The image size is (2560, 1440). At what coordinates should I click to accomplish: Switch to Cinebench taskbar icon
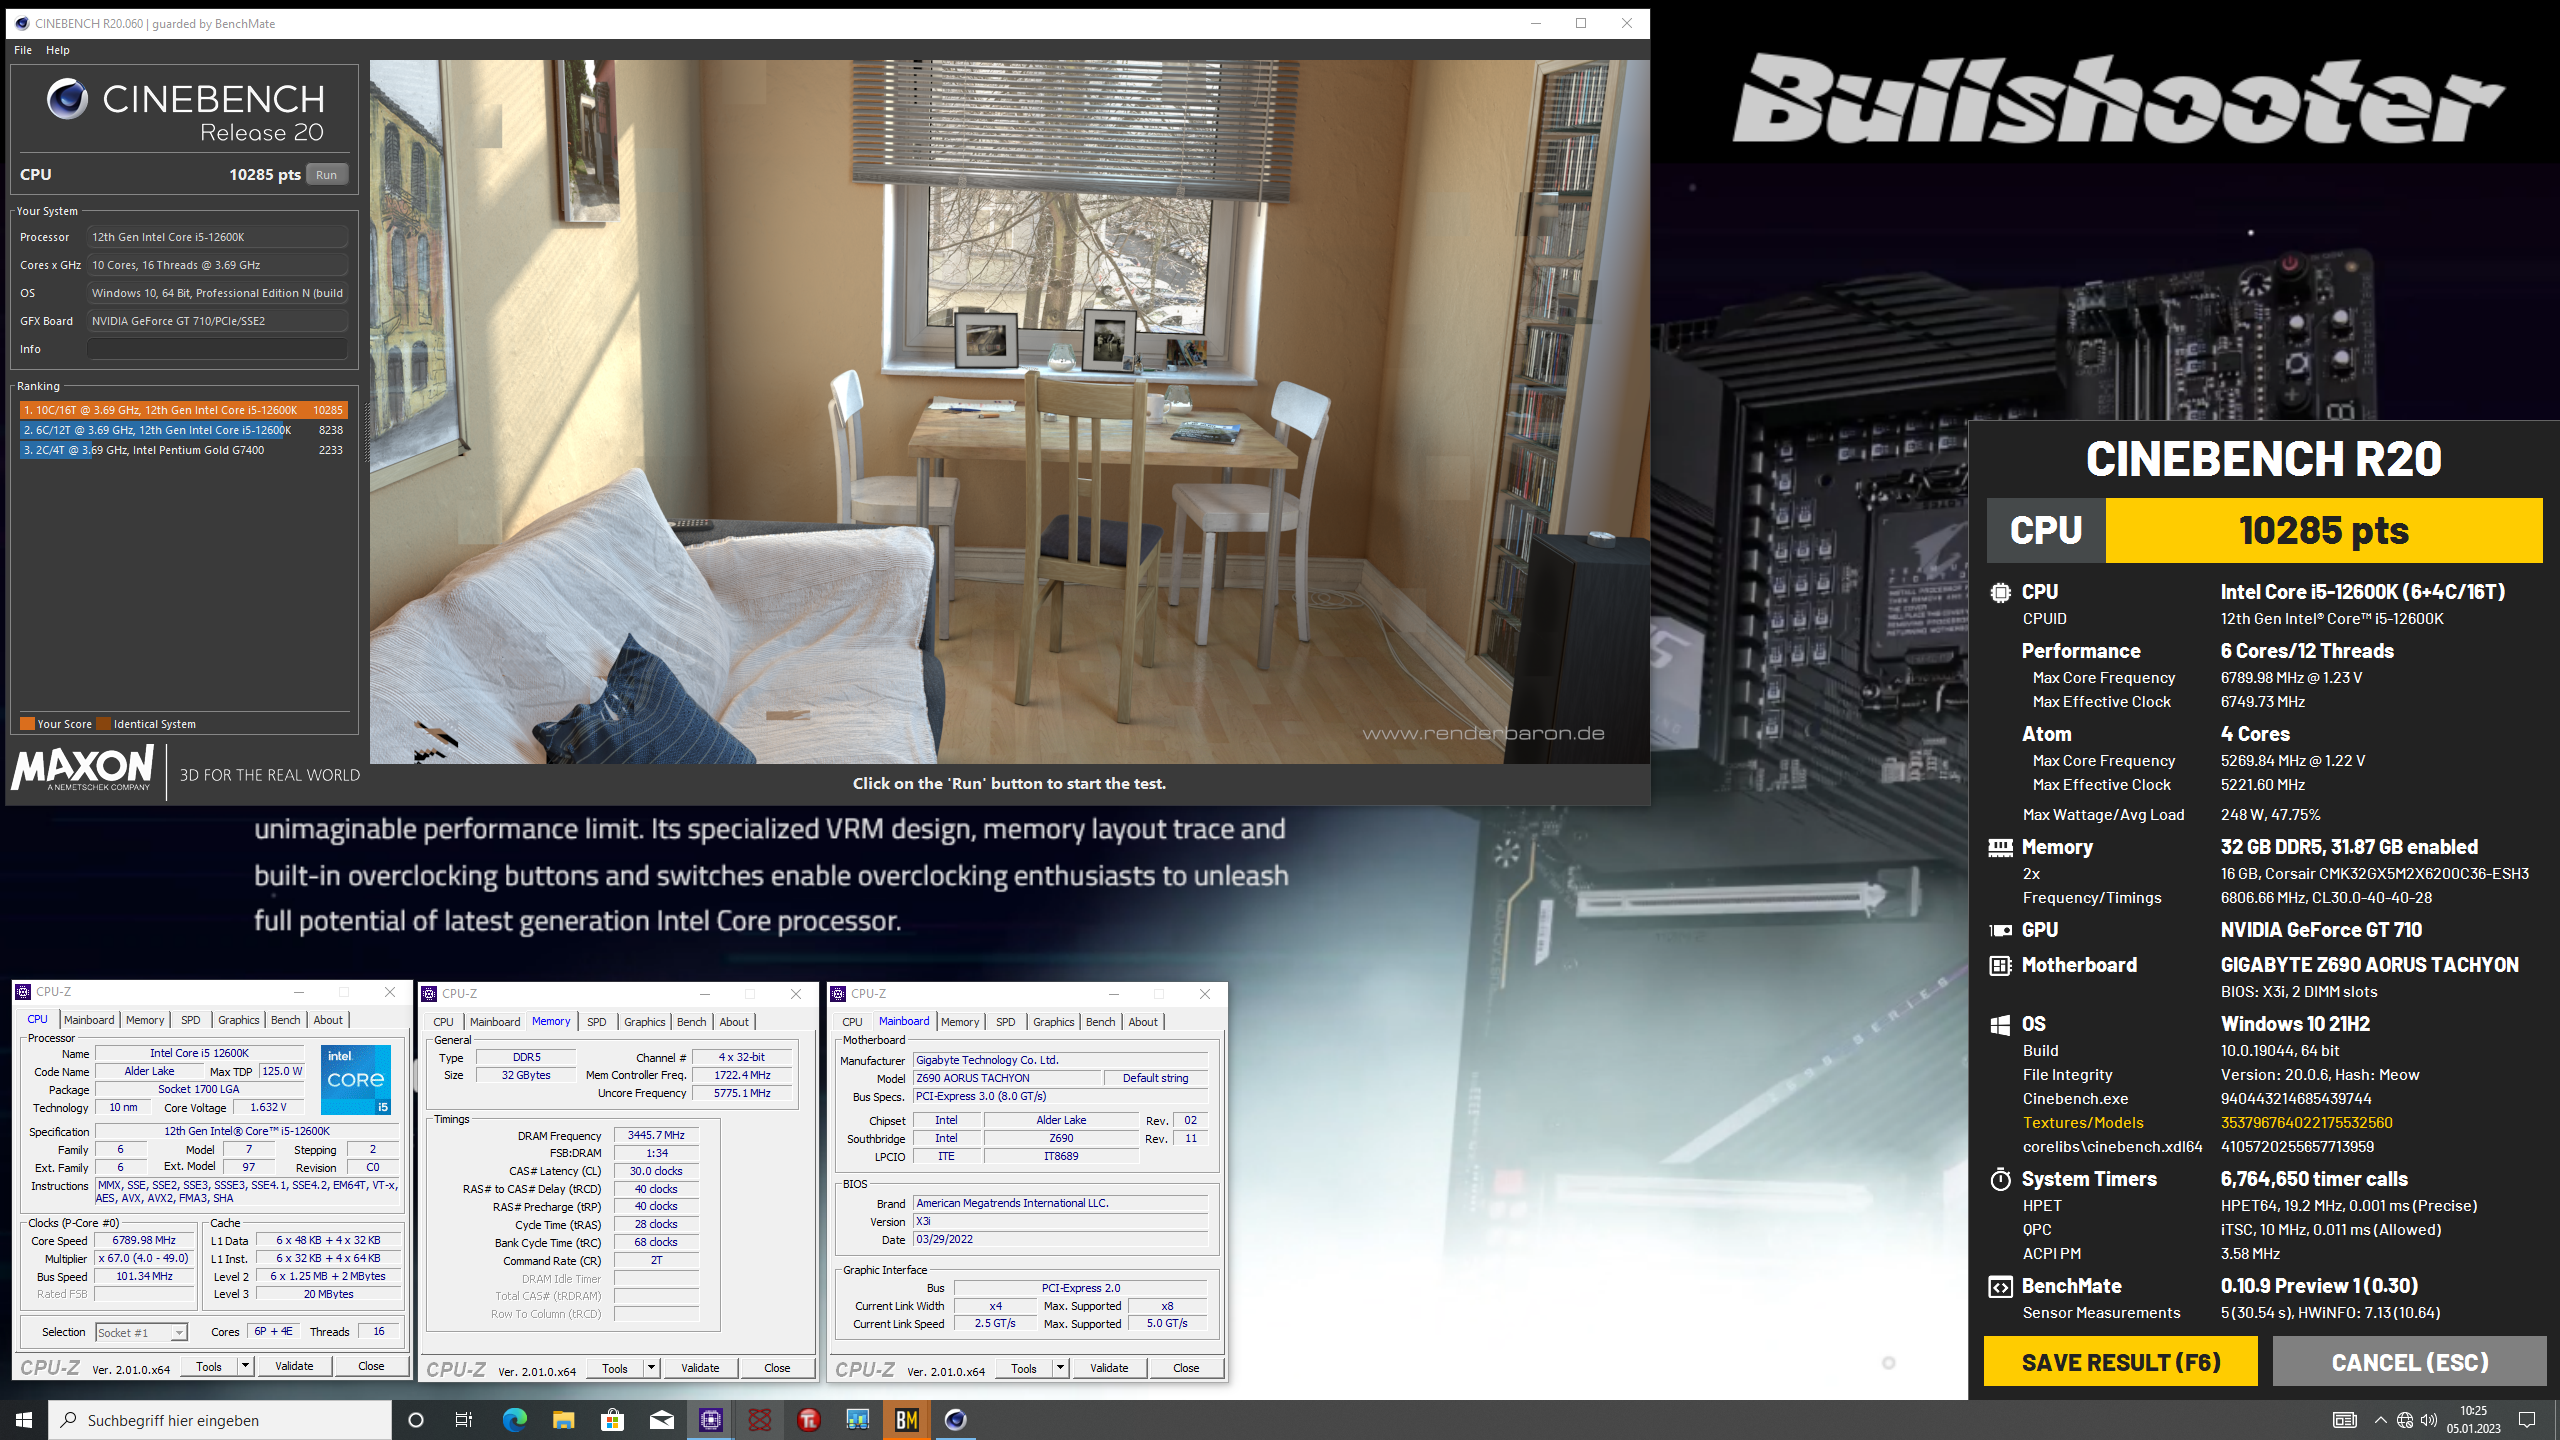tap(955, 1420)
